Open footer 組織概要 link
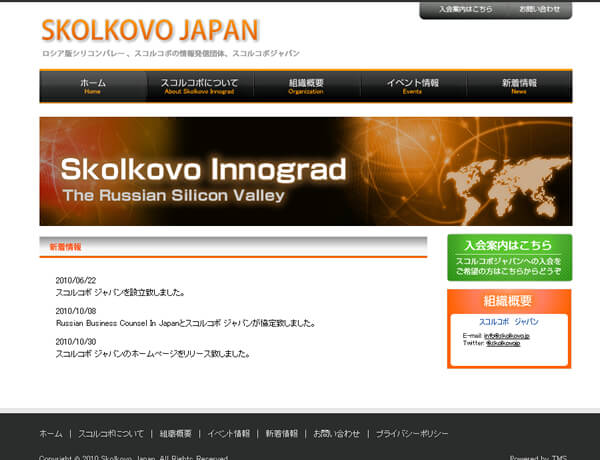Viewport: 600px width, 460px height. click(x=176, y=434)
